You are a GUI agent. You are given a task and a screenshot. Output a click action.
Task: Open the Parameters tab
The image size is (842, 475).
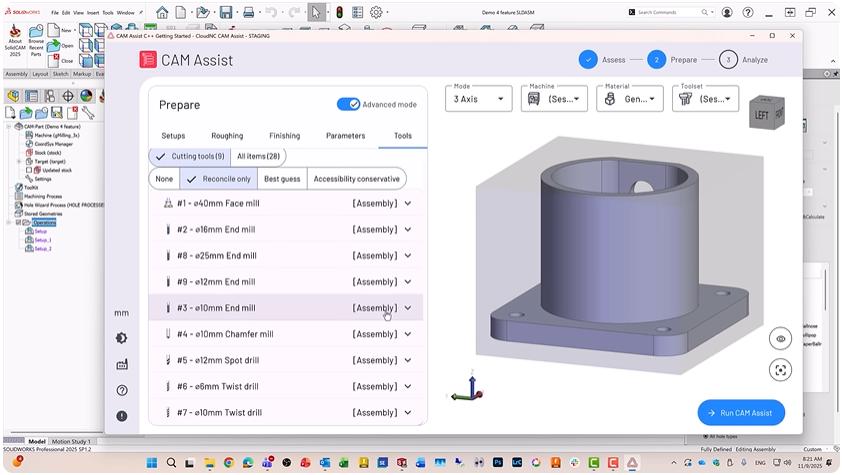click(x=345, y=136)
